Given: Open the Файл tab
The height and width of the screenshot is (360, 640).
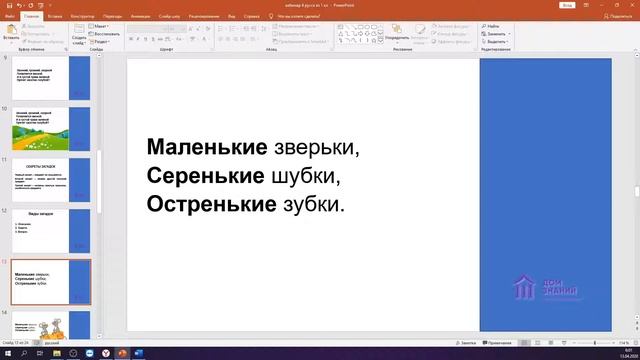Looking at the screenshot, I should pyautogui.click(x=9, y=16).
